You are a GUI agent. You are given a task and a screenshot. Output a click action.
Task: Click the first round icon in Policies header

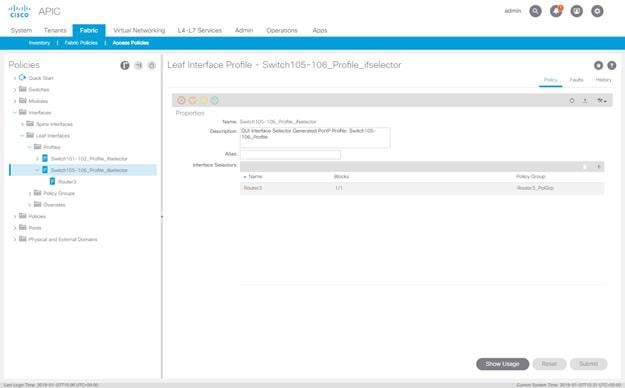pyautogui.click(x=125, y=65)
